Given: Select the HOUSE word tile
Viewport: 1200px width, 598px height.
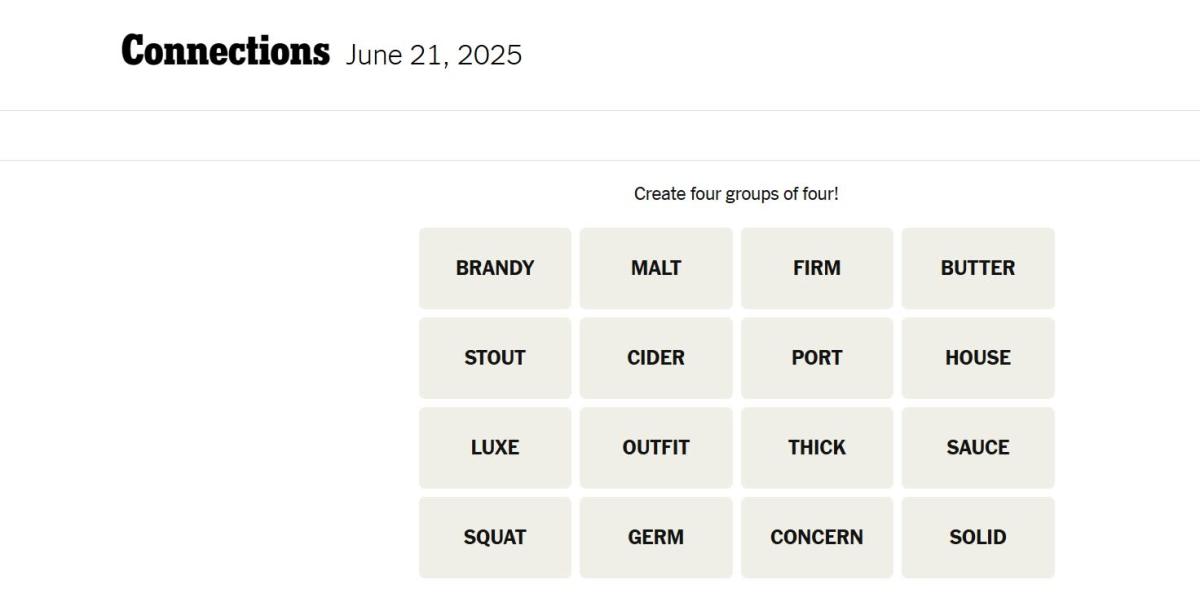Looking at the screenshot, I should click(x=978, y=358).
